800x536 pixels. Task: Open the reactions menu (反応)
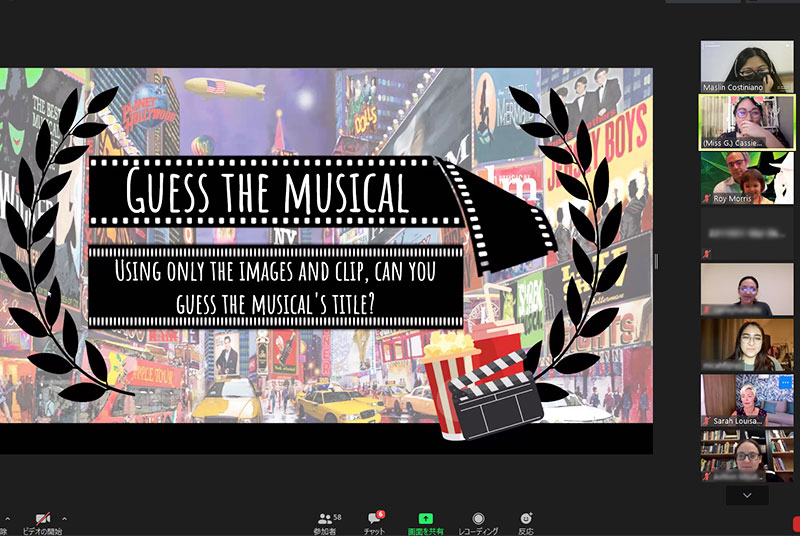point(526,524)
